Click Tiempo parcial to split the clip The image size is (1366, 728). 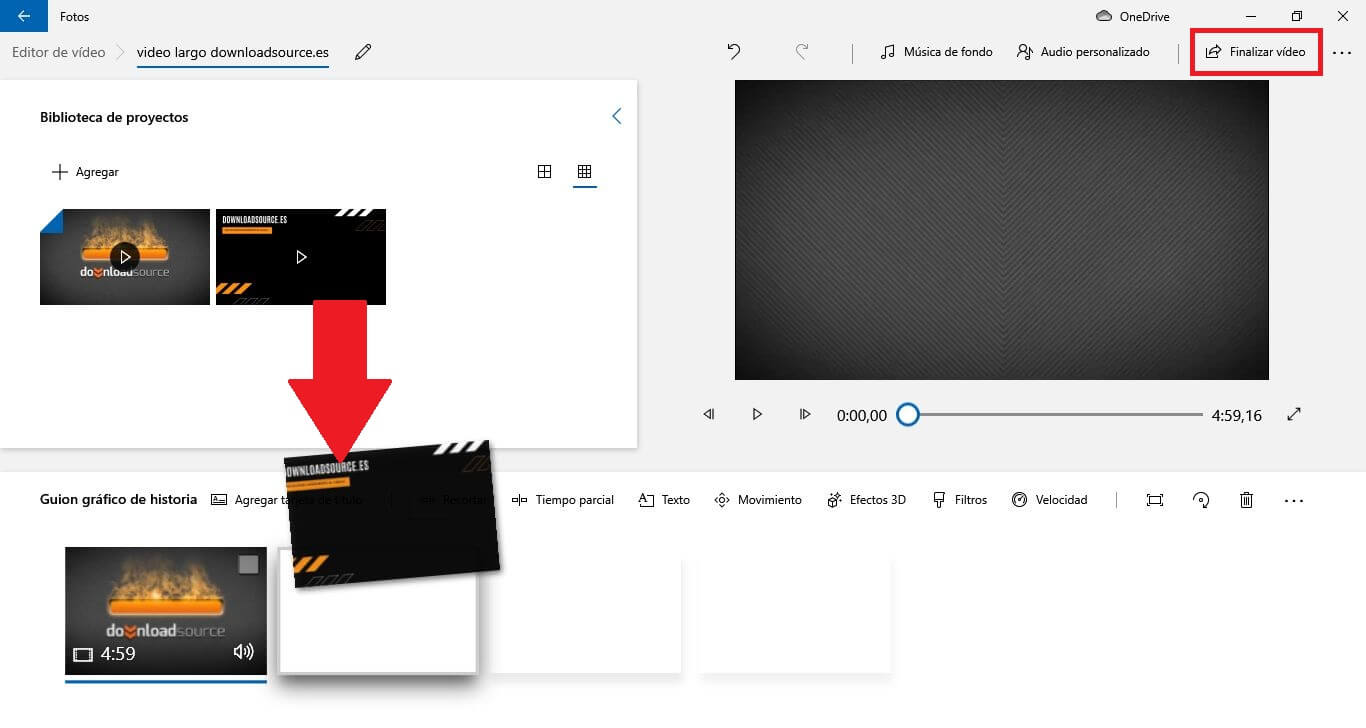(562, 500)
